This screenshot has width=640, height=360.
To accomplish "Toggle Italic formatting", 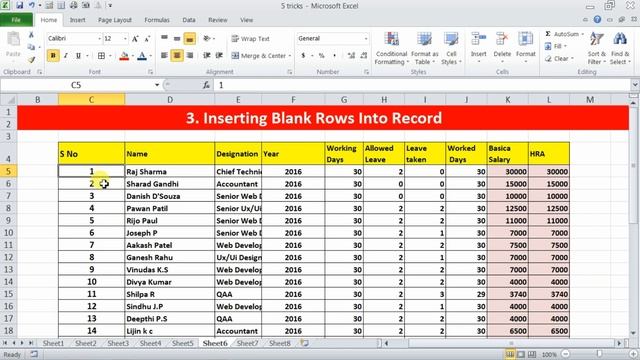I will [66, 56].
